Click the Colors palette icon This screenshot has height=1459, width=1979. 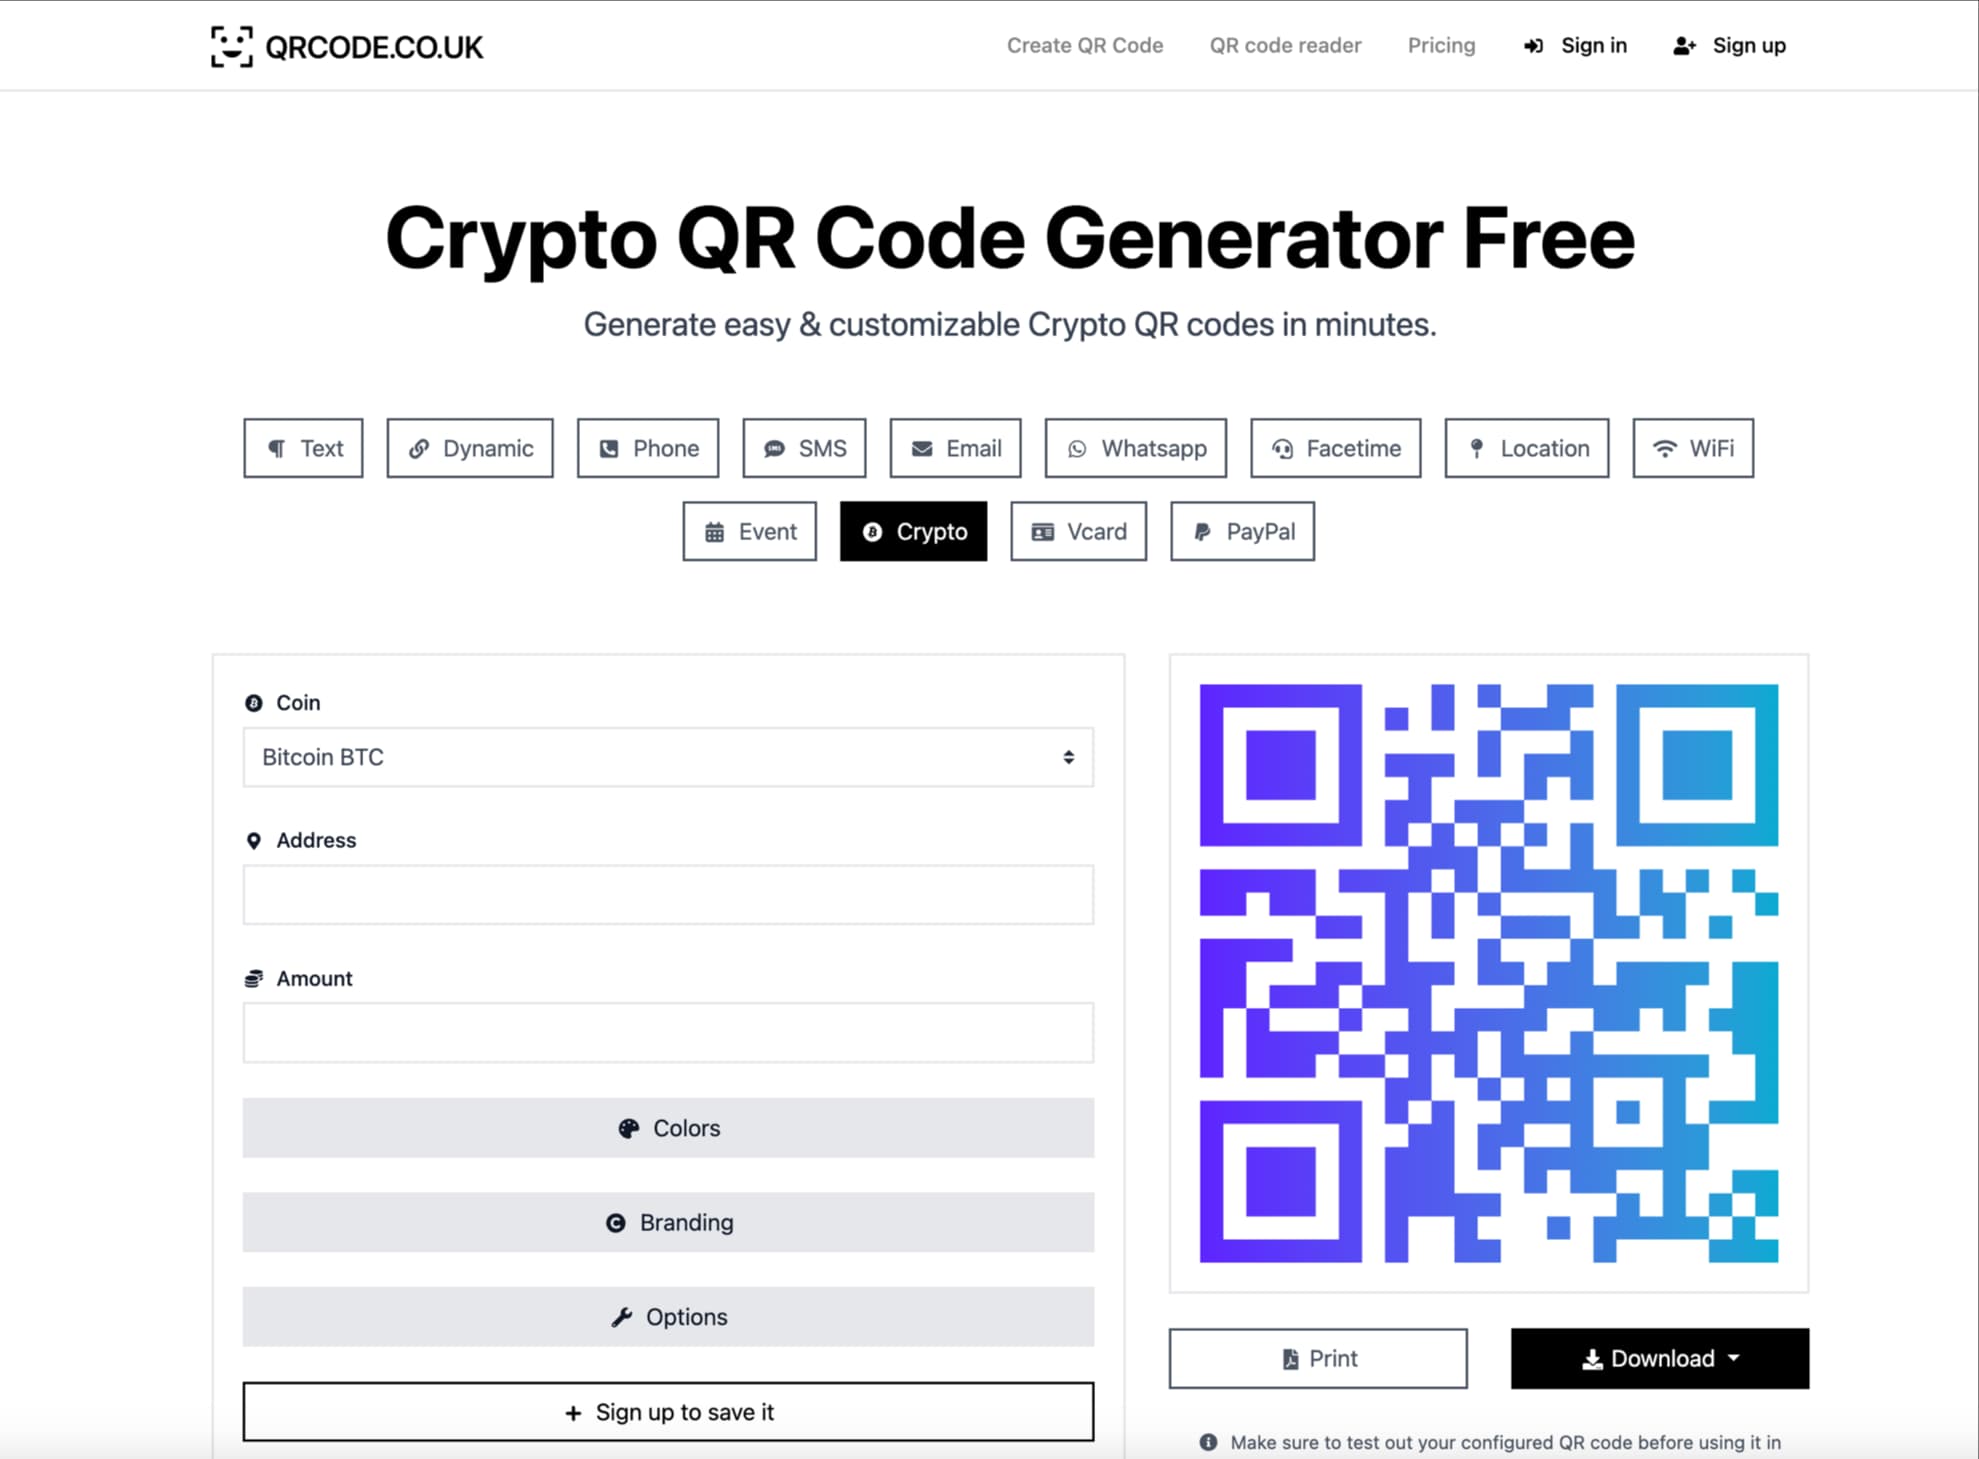pos(628,1127)
